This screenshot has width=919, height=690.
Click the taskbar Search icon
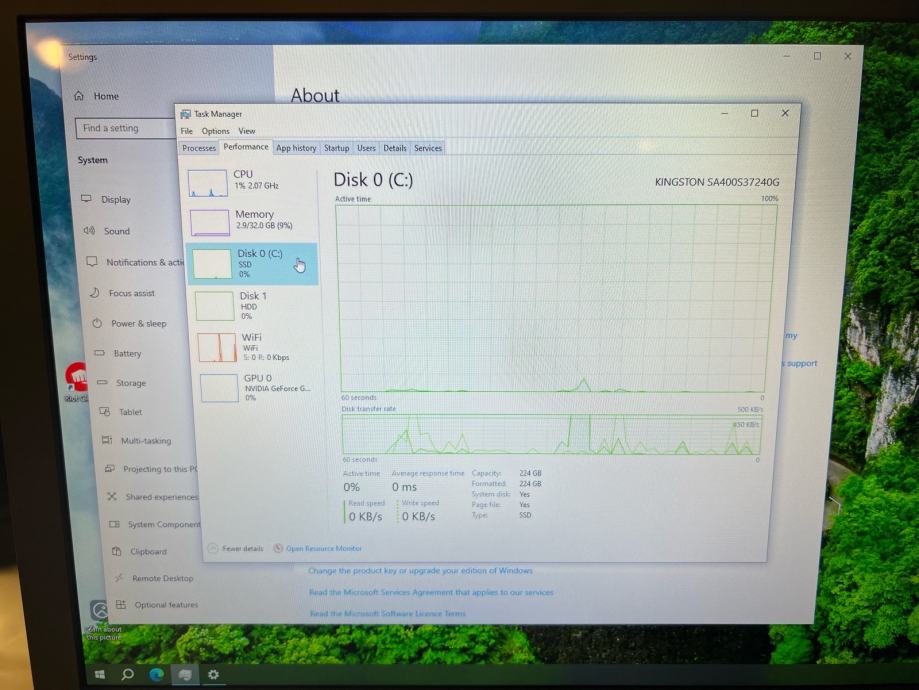(127, 675)
